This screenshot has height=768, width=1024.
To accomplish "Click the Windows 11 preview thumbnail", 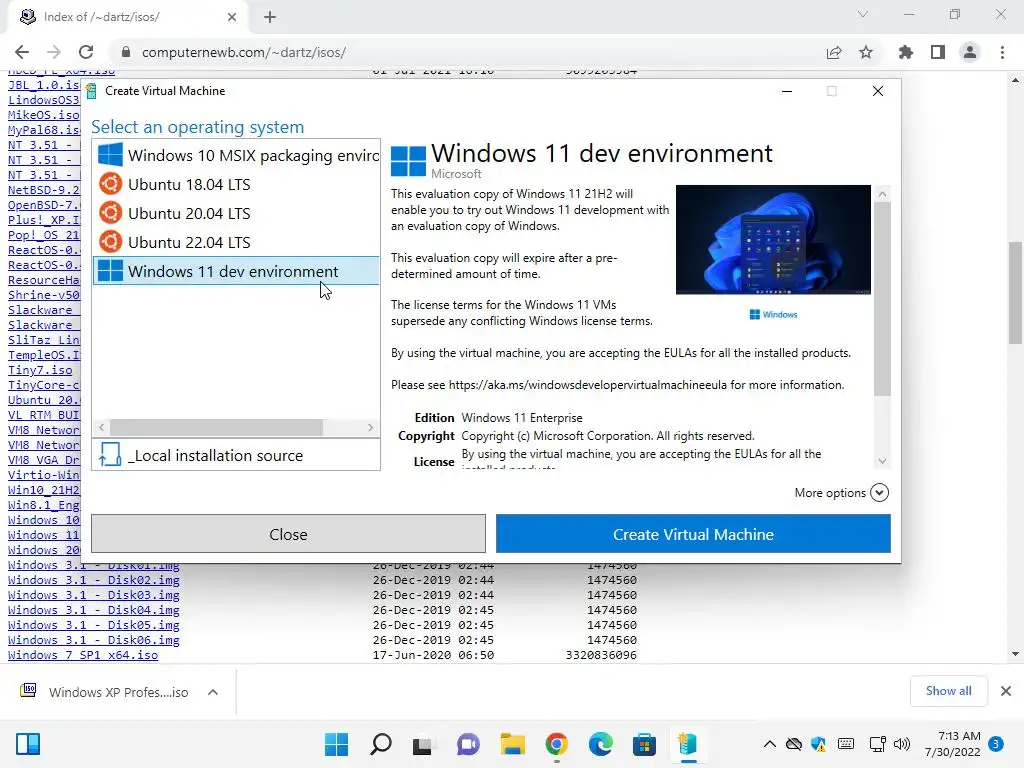I will click(x=773, y=240).
